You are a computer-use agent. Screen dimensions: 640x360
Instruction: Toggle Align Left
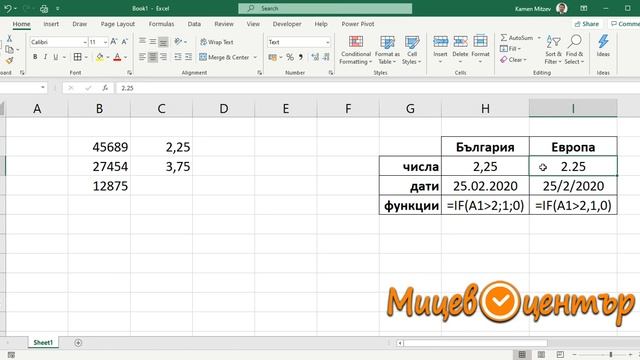point(142,57)
